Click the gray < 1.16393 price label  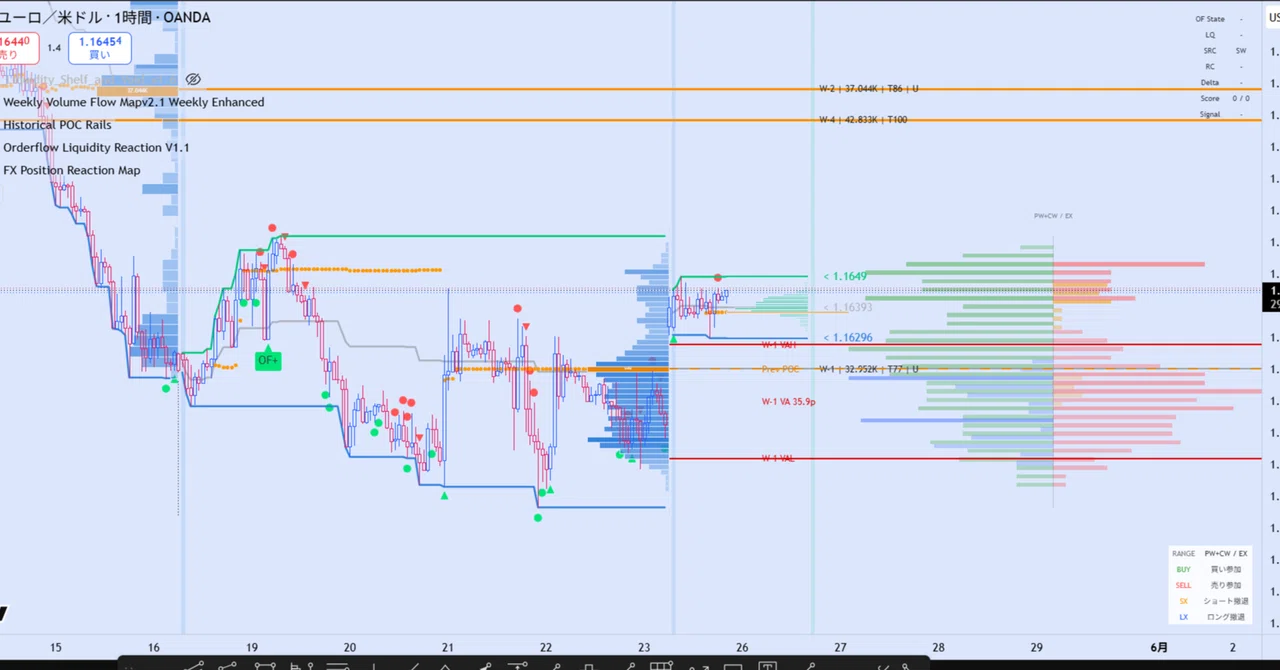coord(848,308)
